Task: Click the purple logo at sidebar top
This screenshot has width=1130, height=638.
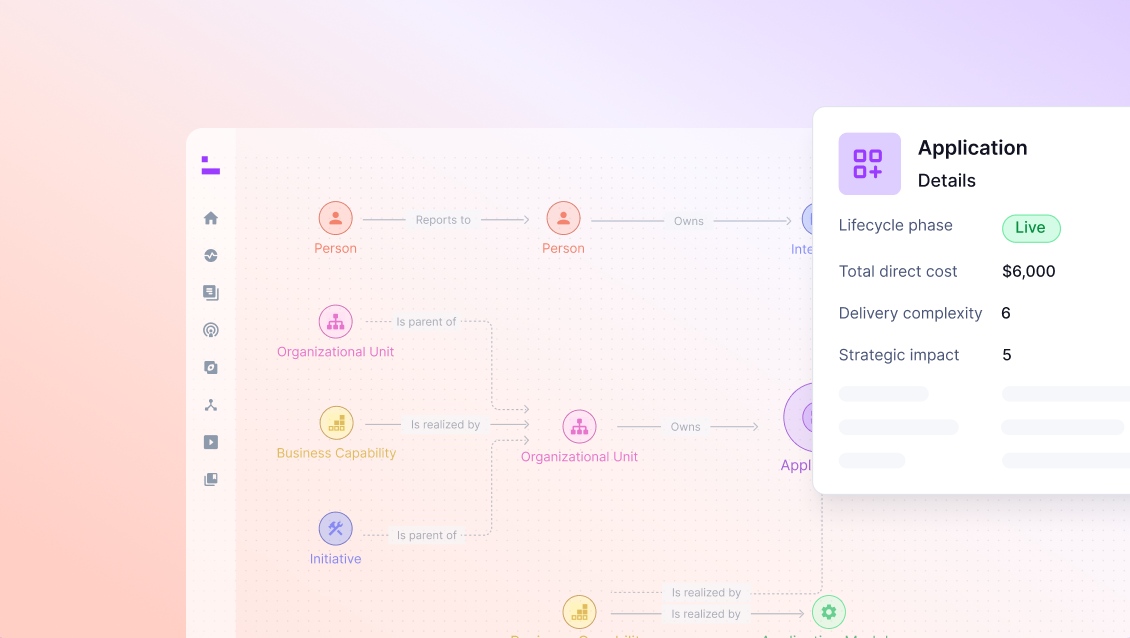Action: 210,165
